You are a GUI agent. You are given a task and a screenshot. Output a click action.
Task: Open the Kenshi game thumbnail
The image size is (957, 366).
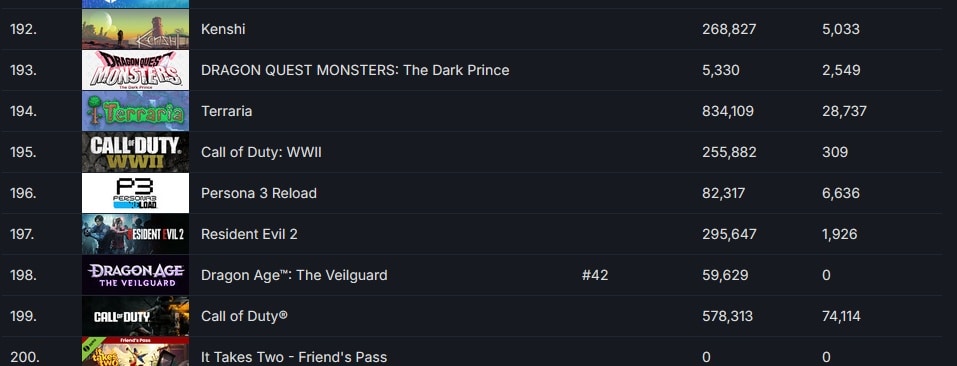135,29
